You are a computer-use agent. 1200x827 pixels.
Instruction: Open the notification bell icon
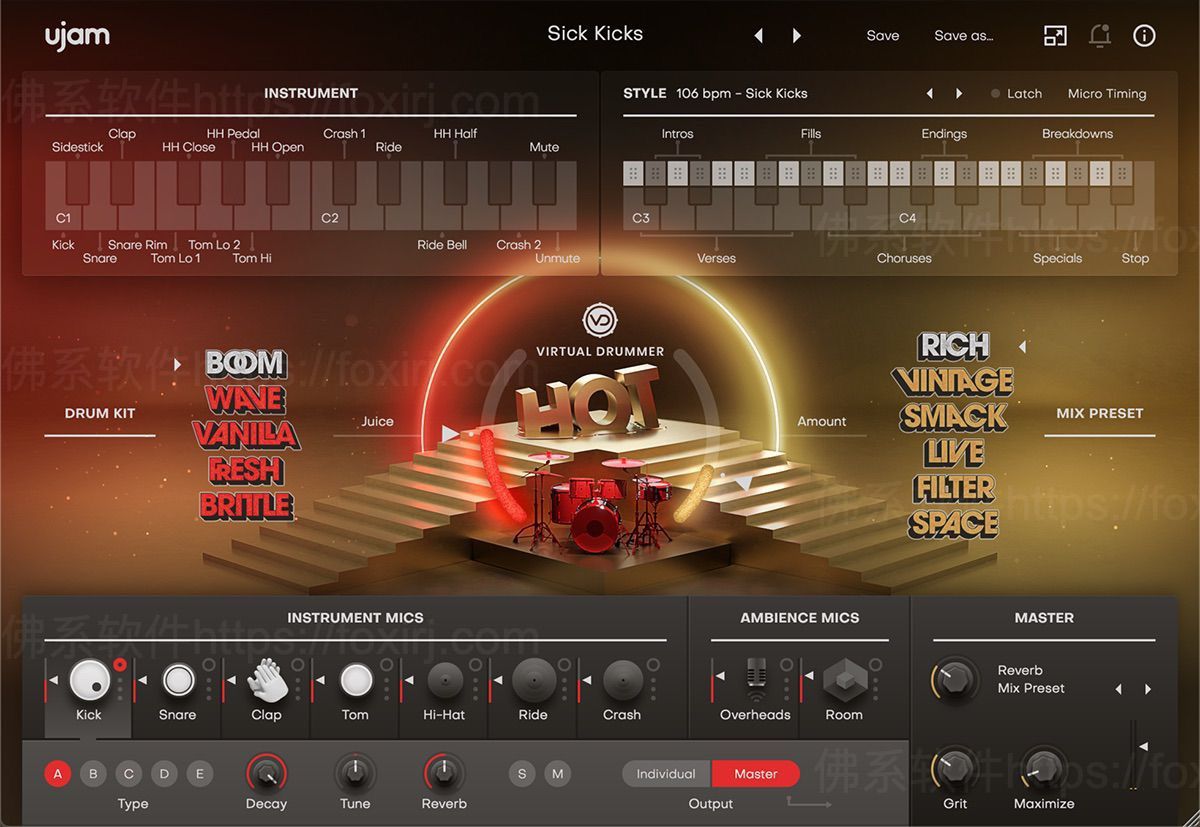point(1099,35)
